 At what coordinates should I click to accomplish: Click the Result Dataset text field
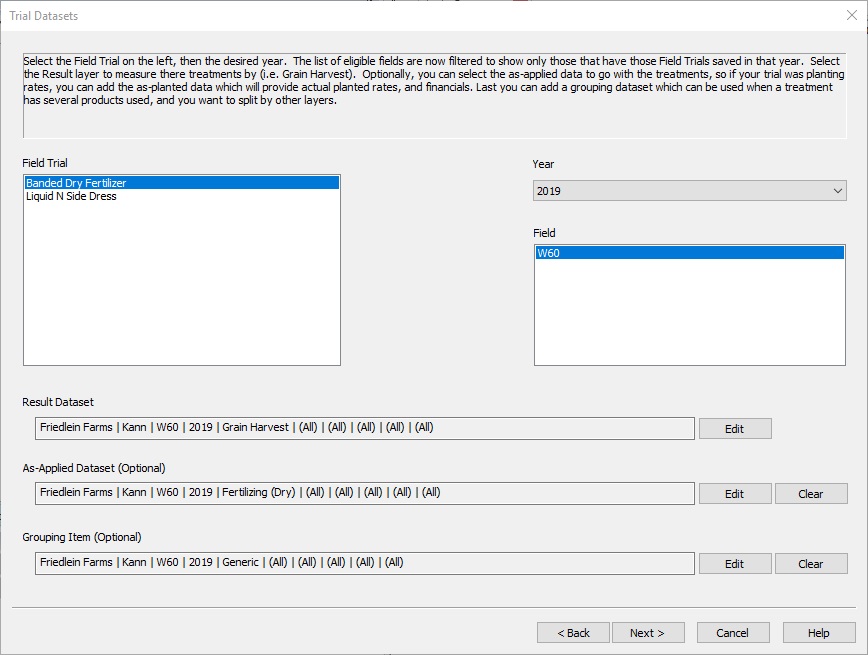tap(364, 428)
